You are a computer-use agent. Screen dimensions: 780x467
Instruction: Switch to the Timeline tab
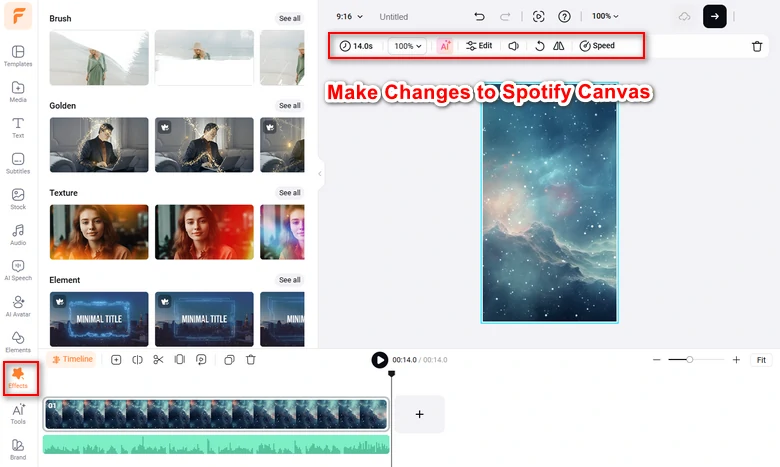coord(73,359)
